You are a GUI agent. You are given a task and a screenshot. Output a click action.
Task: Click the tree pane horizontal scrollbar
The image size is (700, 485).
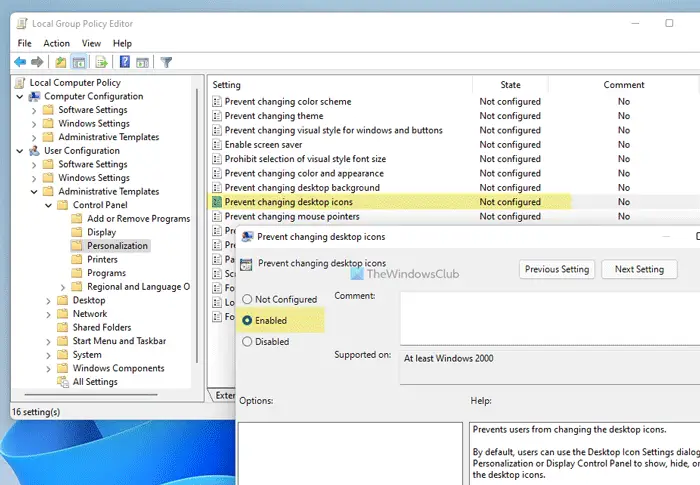tap(91, 395)
